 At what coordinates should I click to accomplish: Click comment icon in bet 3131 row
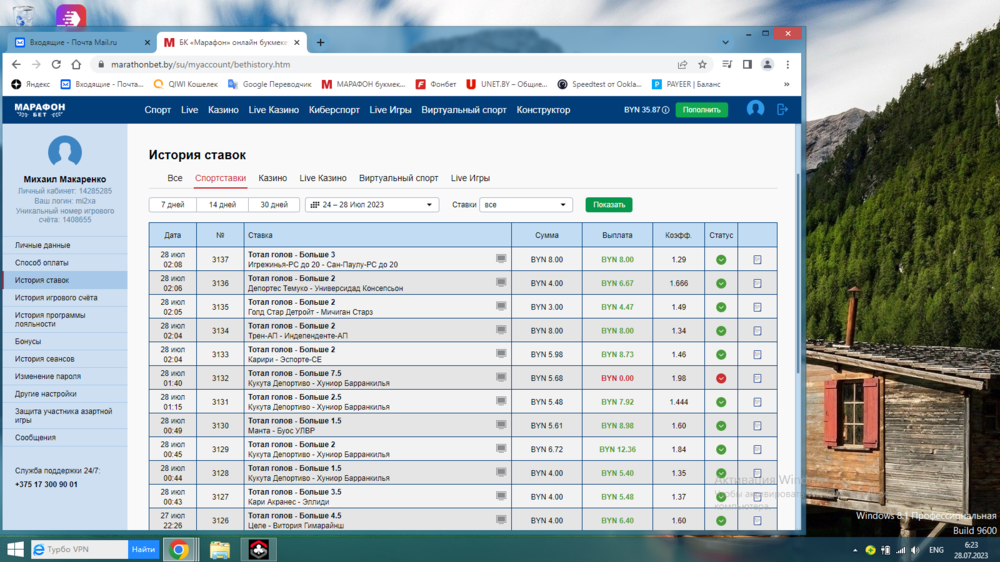pyautogui.click(x=501, y=401)
